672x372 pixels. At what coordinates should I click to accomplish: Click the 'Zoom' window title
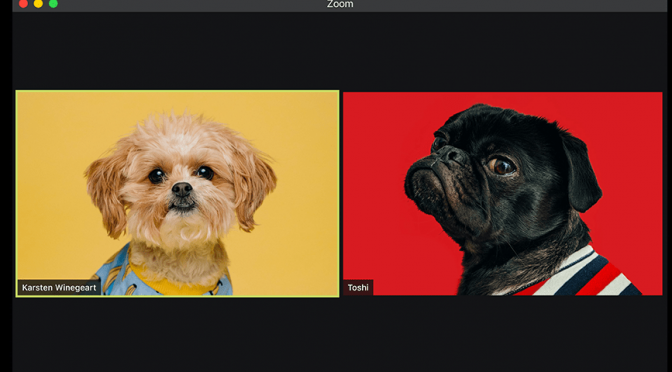tap(340, 4)
